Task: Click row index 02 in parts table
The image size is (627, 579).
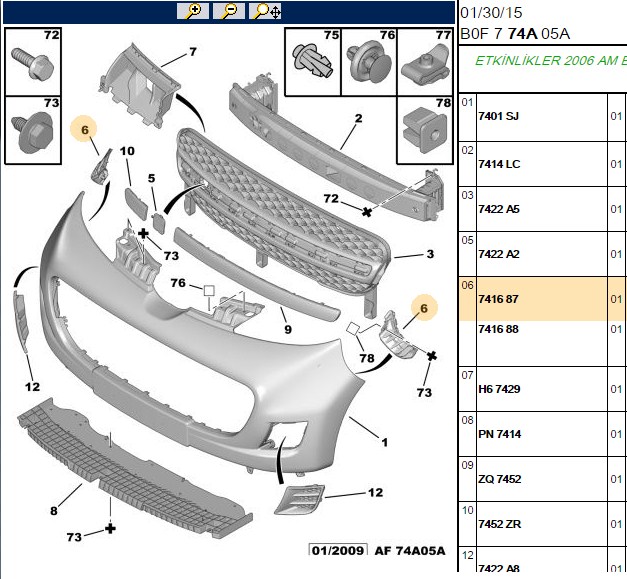Action: pyautogui.click(x=467, y=150)
